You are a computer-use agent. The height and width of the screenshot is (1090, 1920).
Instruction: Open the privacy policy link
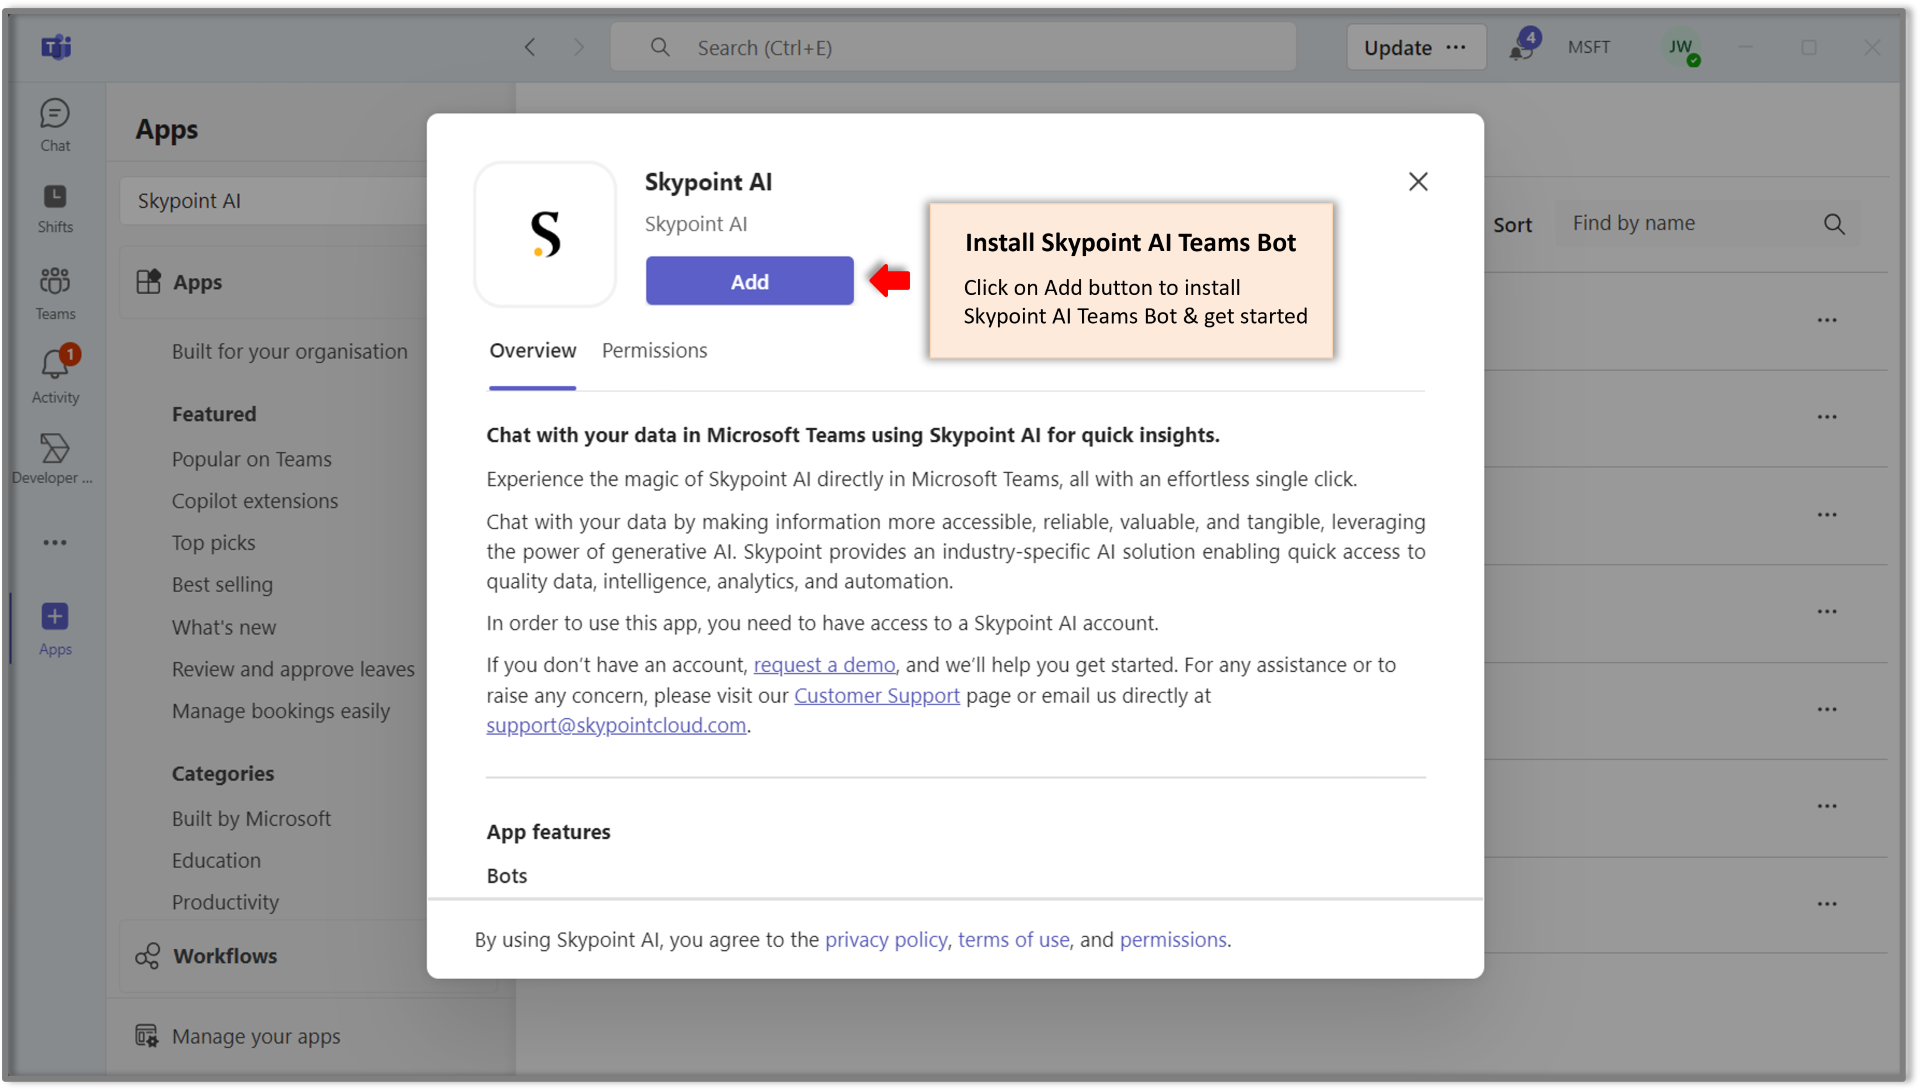click(885, 940)
